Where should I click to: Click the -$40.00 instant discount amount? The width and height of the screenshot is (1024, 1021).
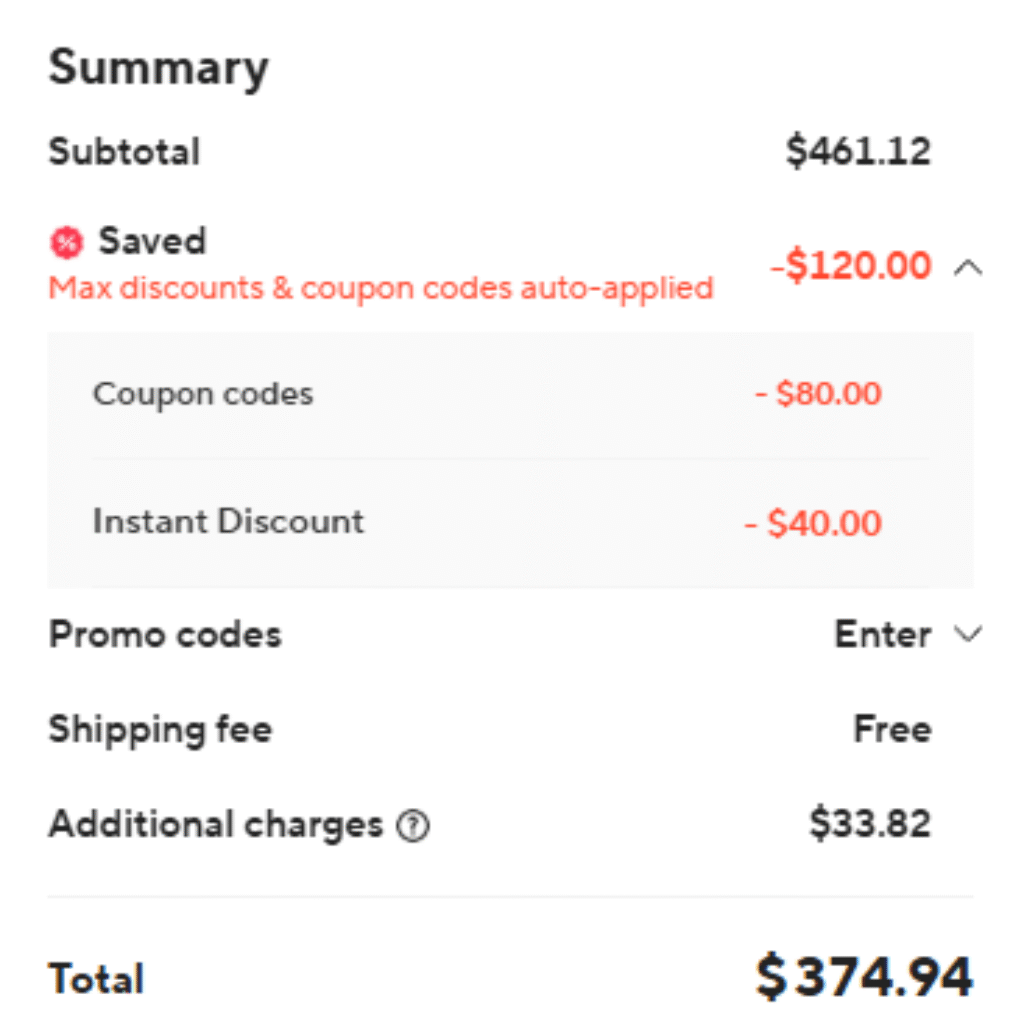[813, 523]
